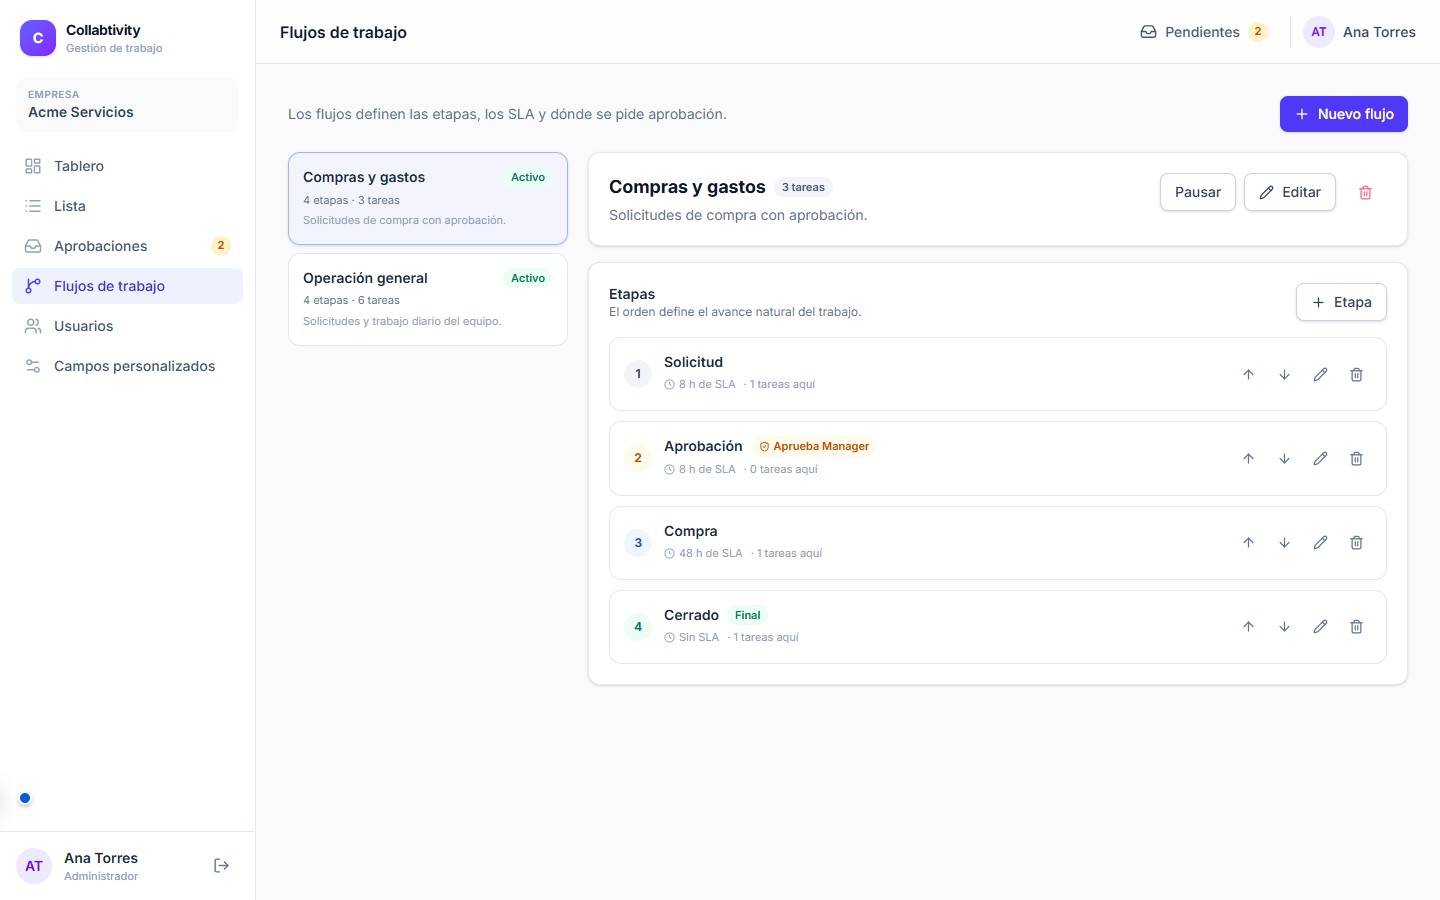The image size is (1440, 900).
Task: Move Aprobación stage up
Action: point(1248,458)
